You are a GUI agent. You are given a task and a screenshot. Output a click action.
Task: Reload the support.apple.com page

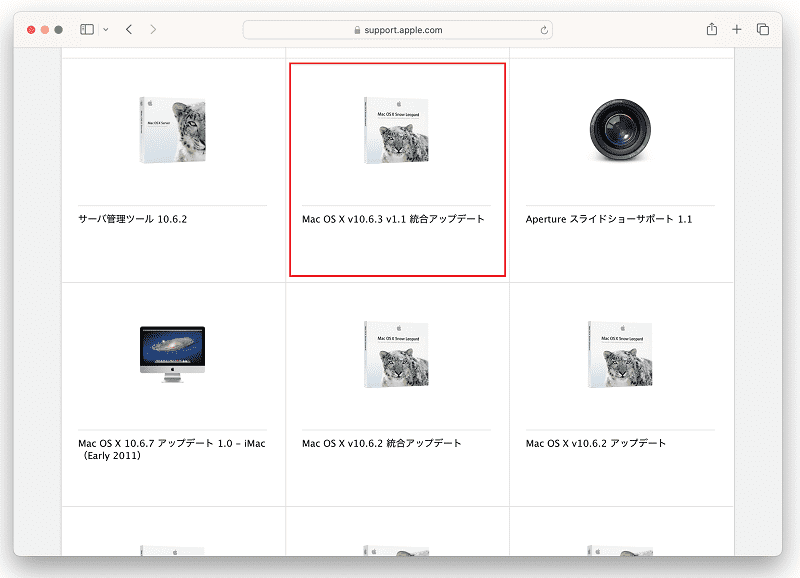(x=544, y=30)
